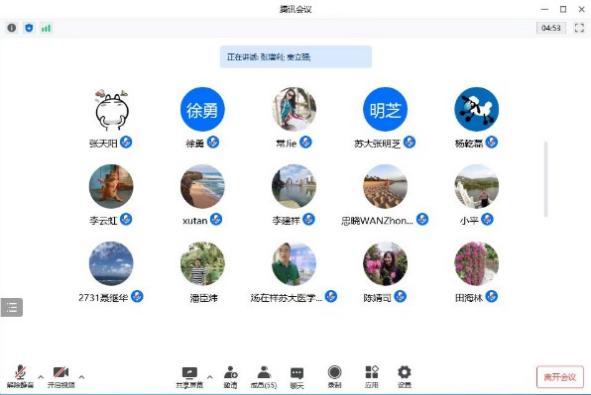Expand share screen options arrow
Viewport: 591px width, 395px height.
click(x=210, y=377)
